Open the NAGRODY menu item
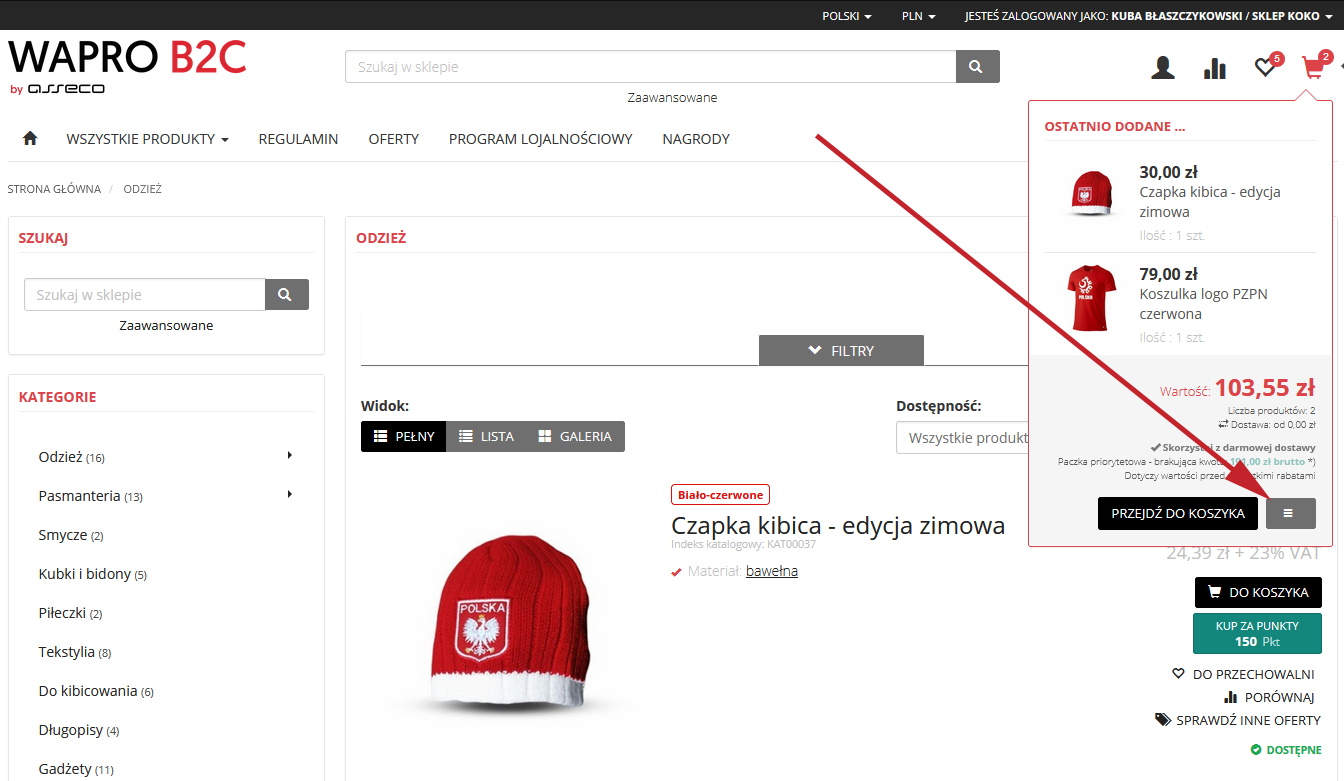This screenshot has width=1344, height=781. tap(696, 139)
